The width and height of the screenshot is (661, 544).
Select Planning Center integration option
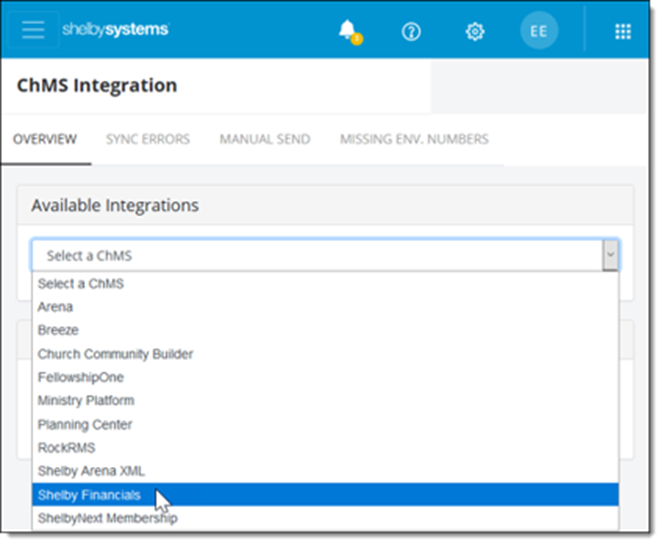(x=84, y=424)
